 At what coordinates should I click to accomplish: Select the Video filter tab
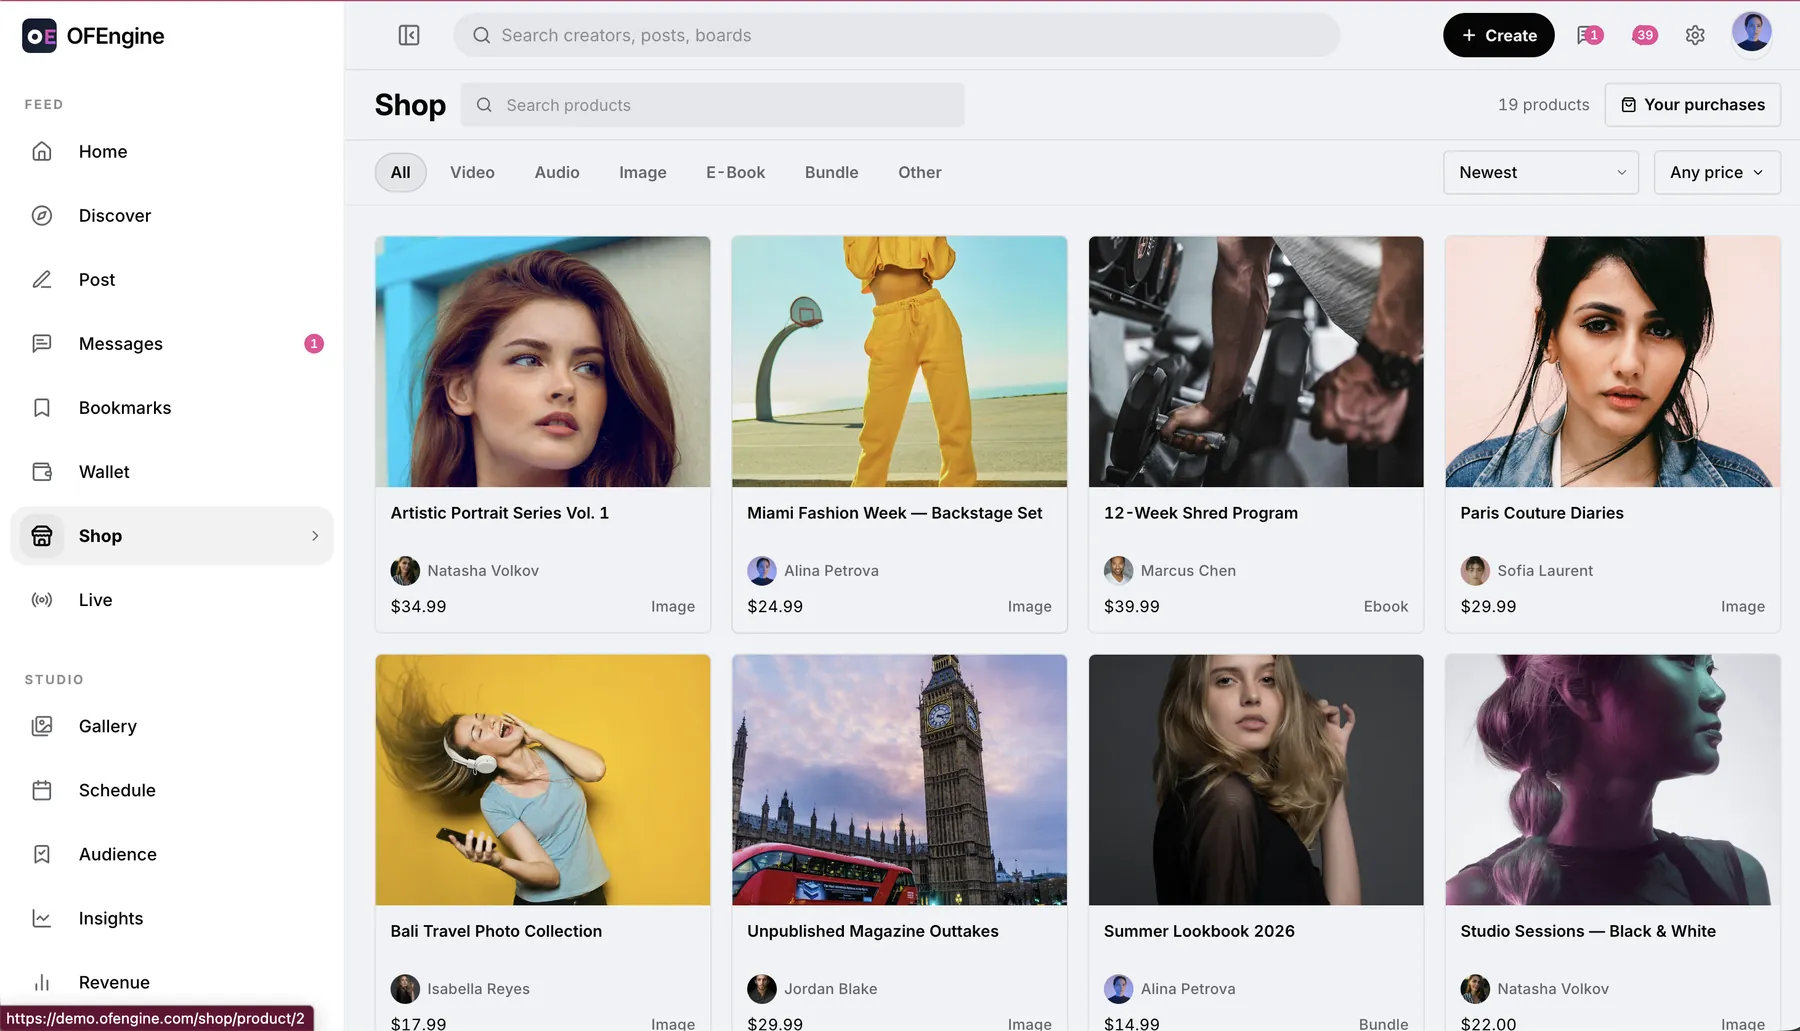click(472, 172)
